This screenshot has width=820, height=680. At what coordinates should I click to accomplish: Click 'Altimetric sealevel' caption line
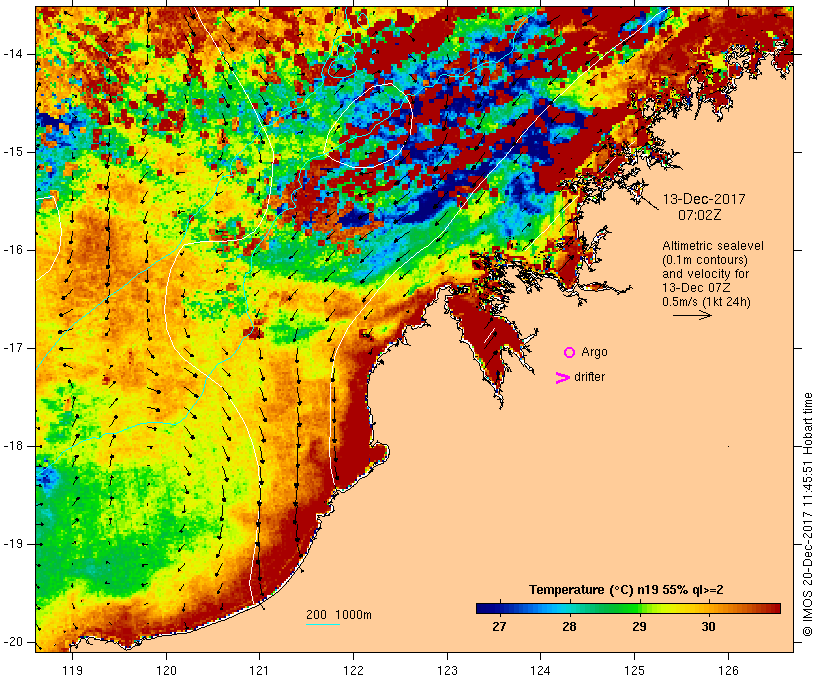(x=713, y=246)
